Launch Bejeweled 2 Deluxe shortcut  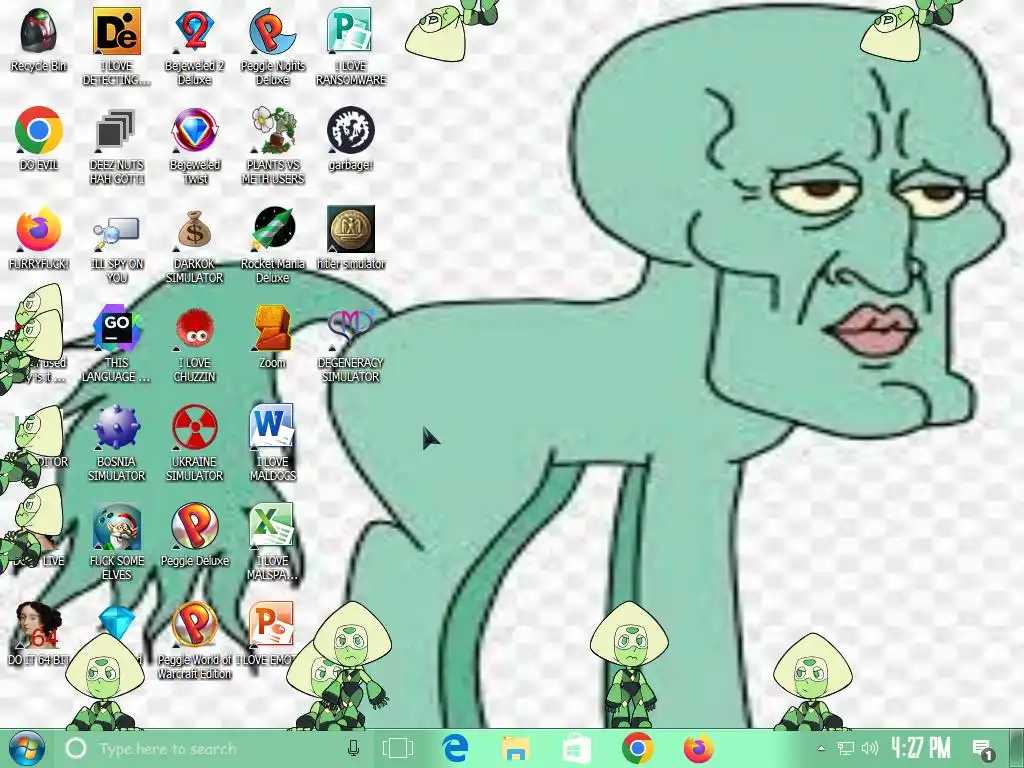pos(194,31)
